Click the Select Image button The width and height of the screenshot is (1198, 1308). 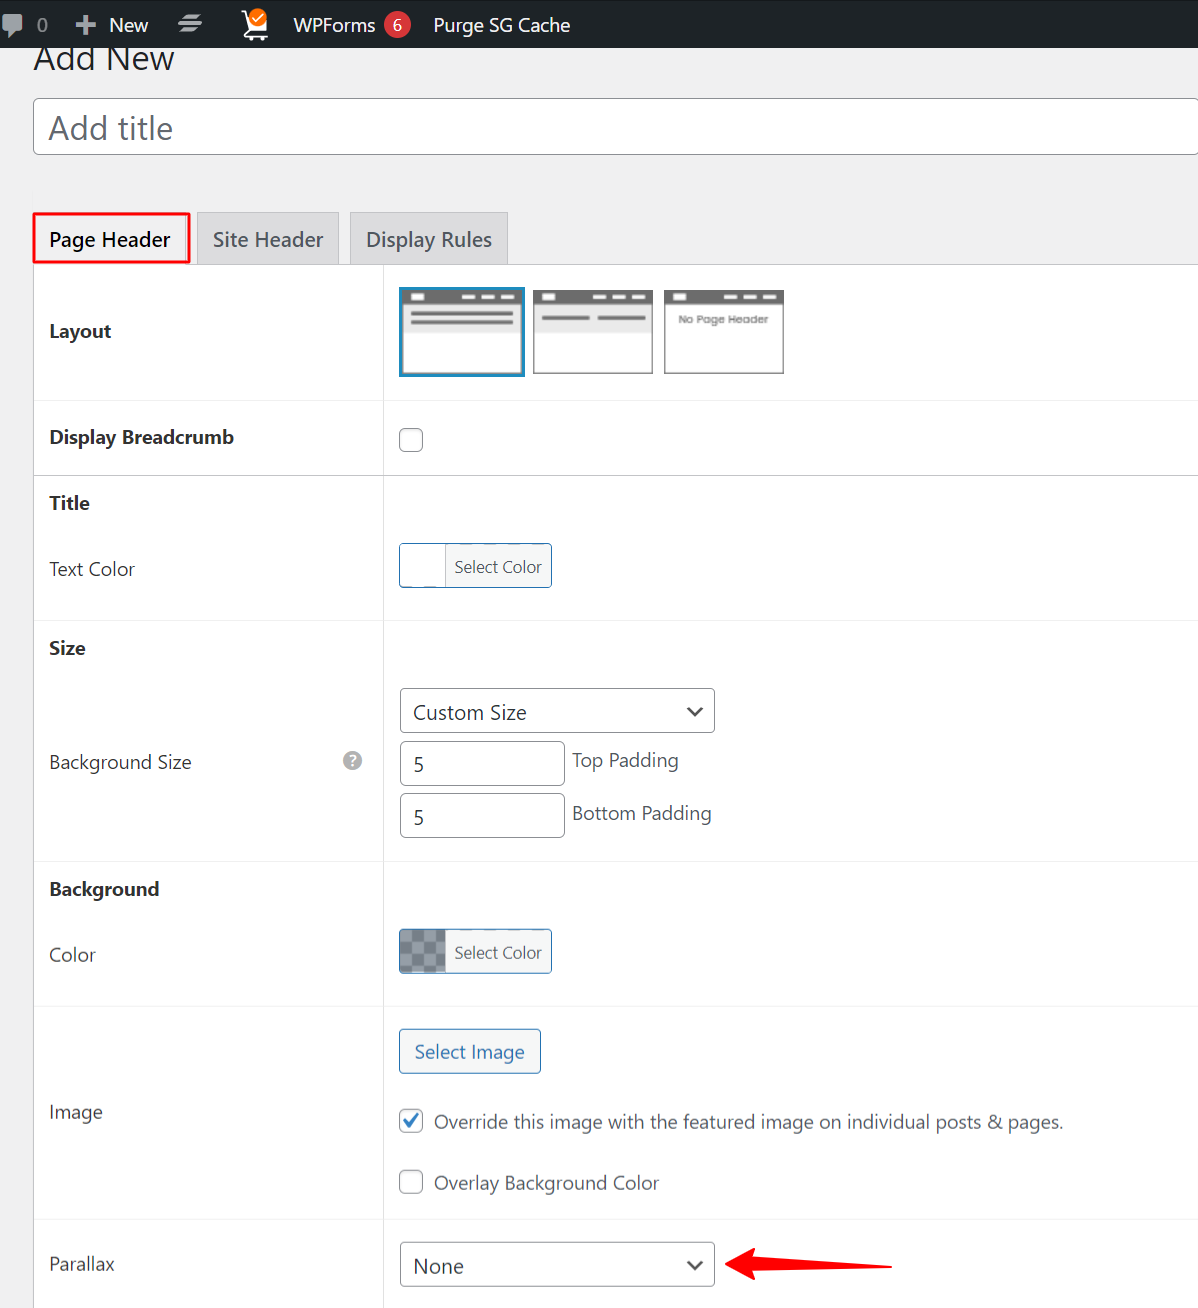(470, 1052)
